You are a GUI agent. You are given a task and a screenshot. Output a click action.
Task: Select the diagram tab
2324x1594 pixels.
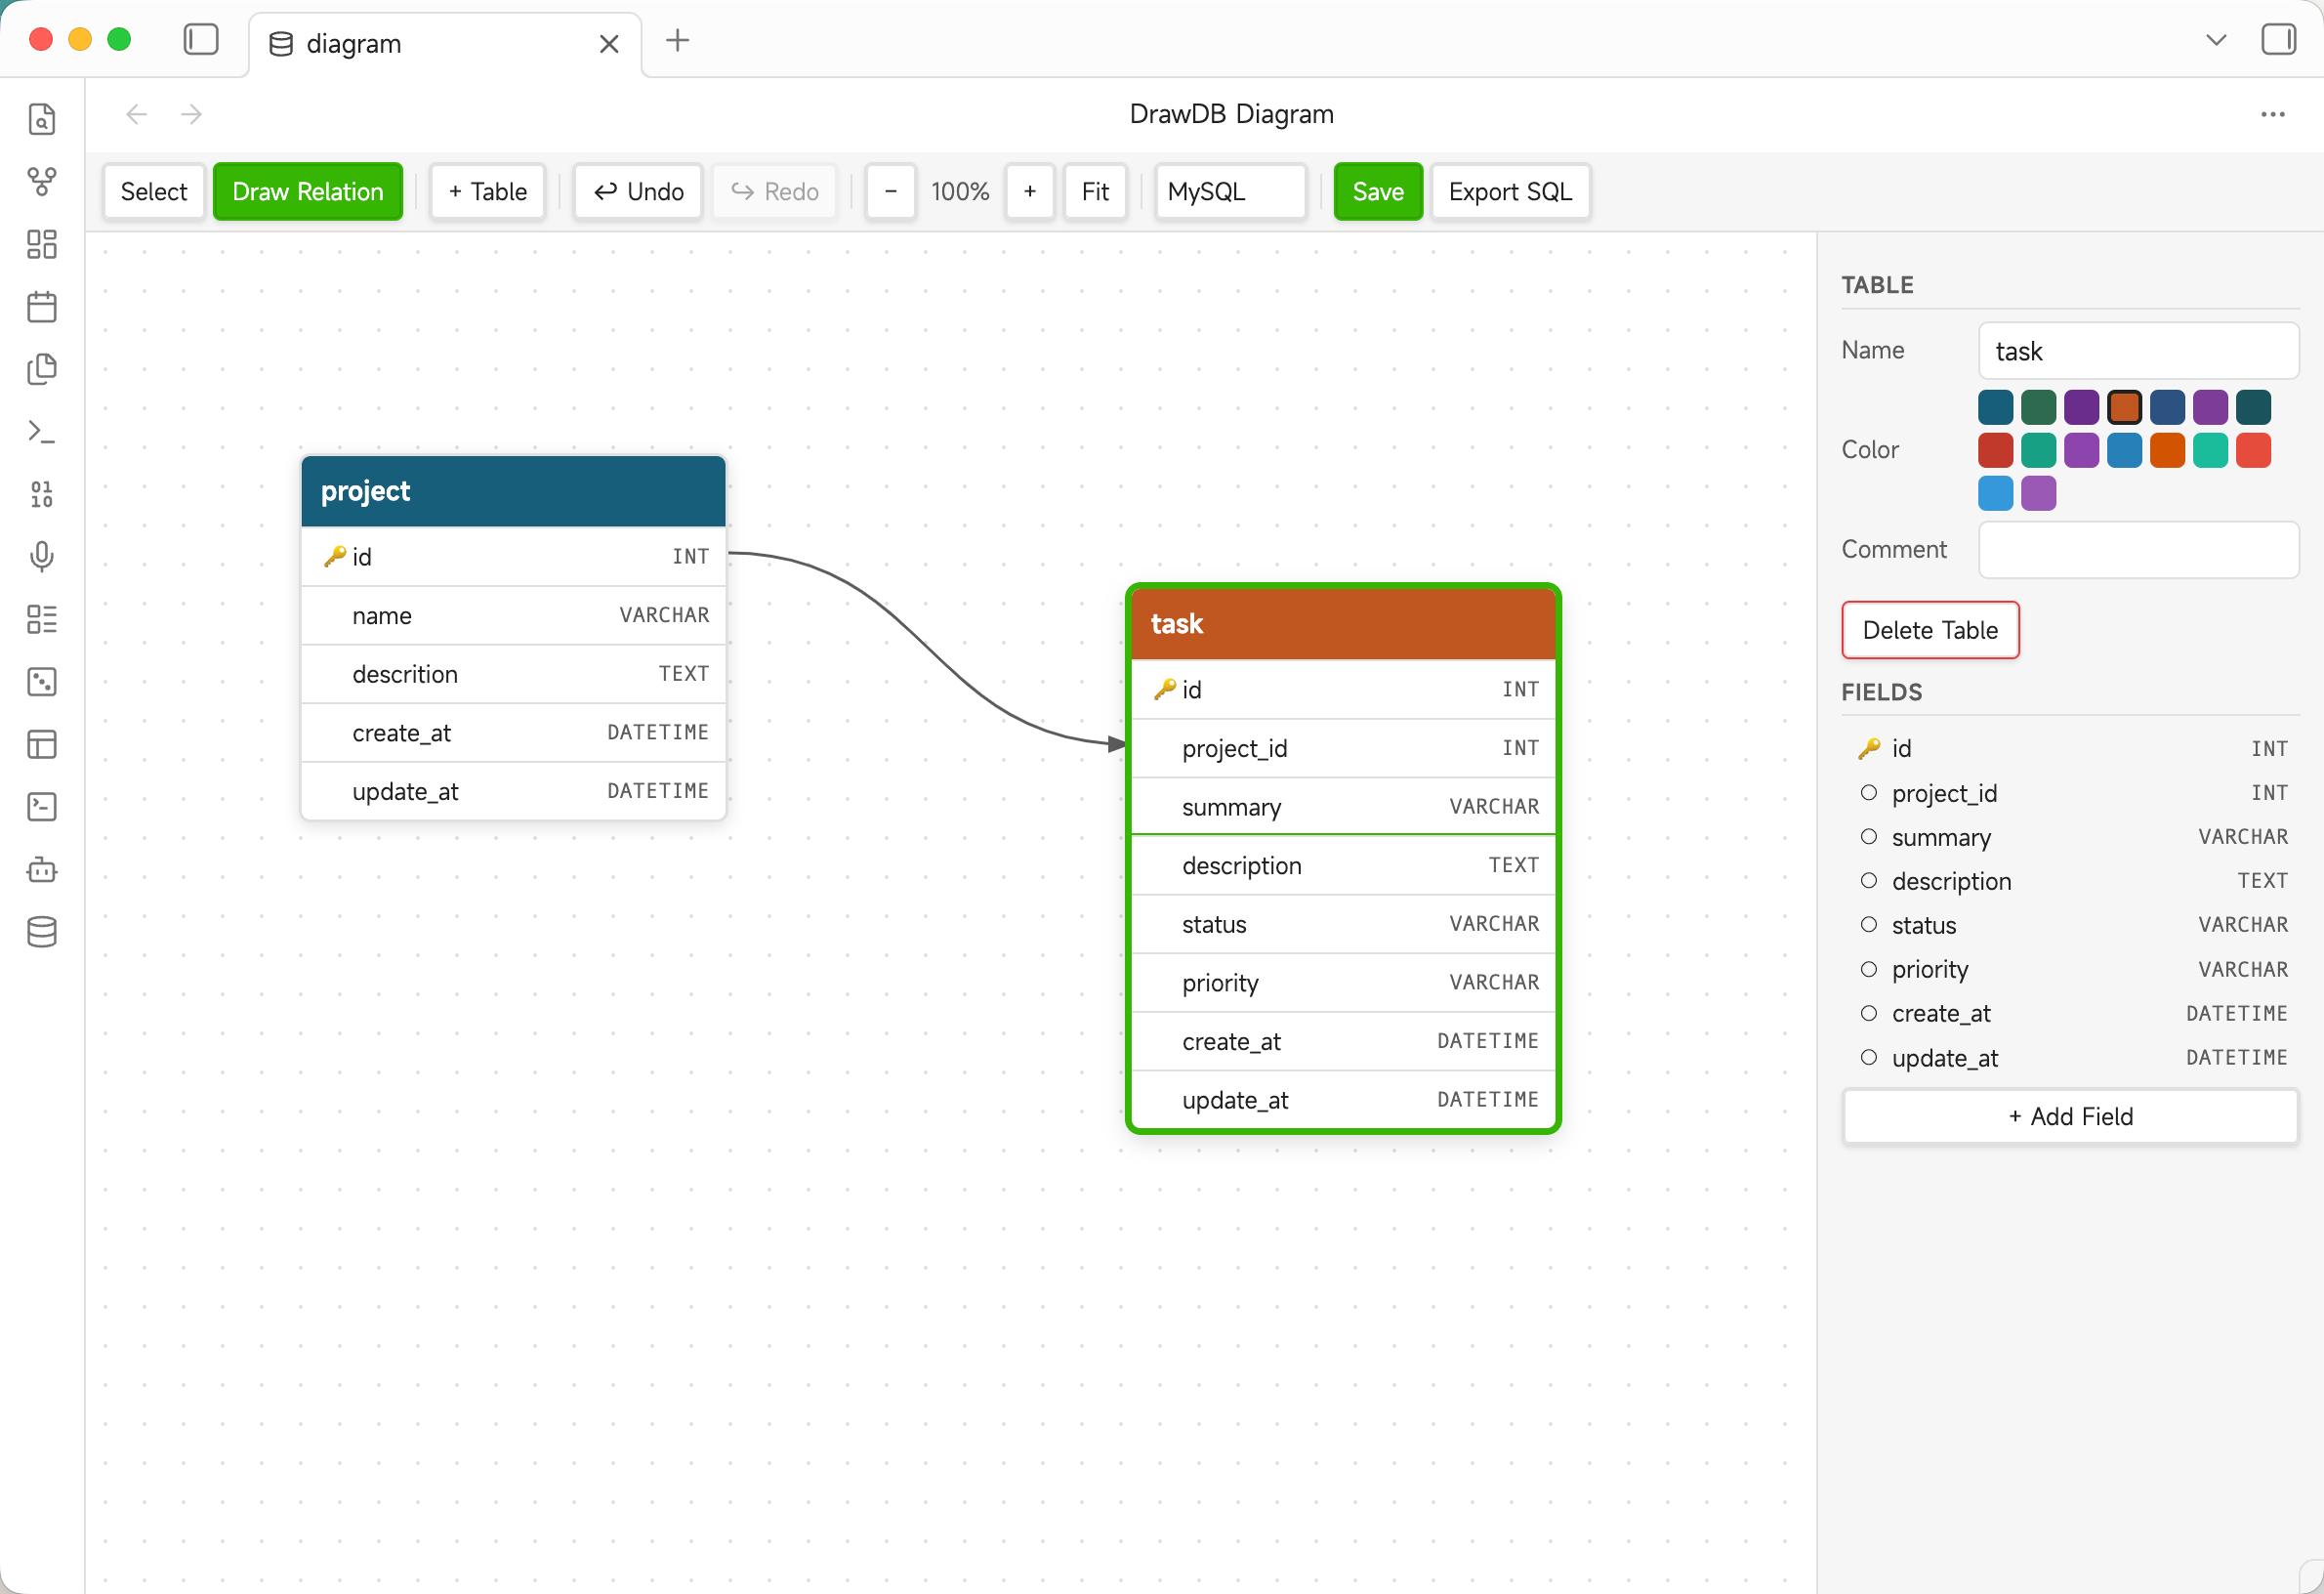click(x=445, y=44)
